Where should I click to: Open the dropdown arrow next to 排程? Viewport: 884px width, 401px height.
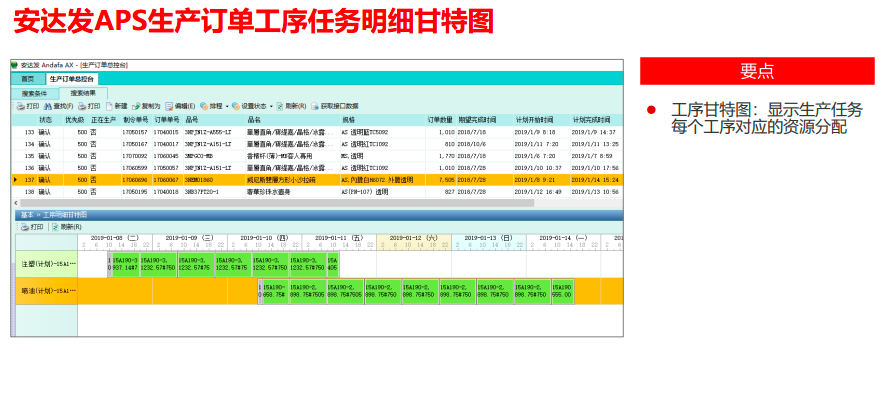(227, 106)
